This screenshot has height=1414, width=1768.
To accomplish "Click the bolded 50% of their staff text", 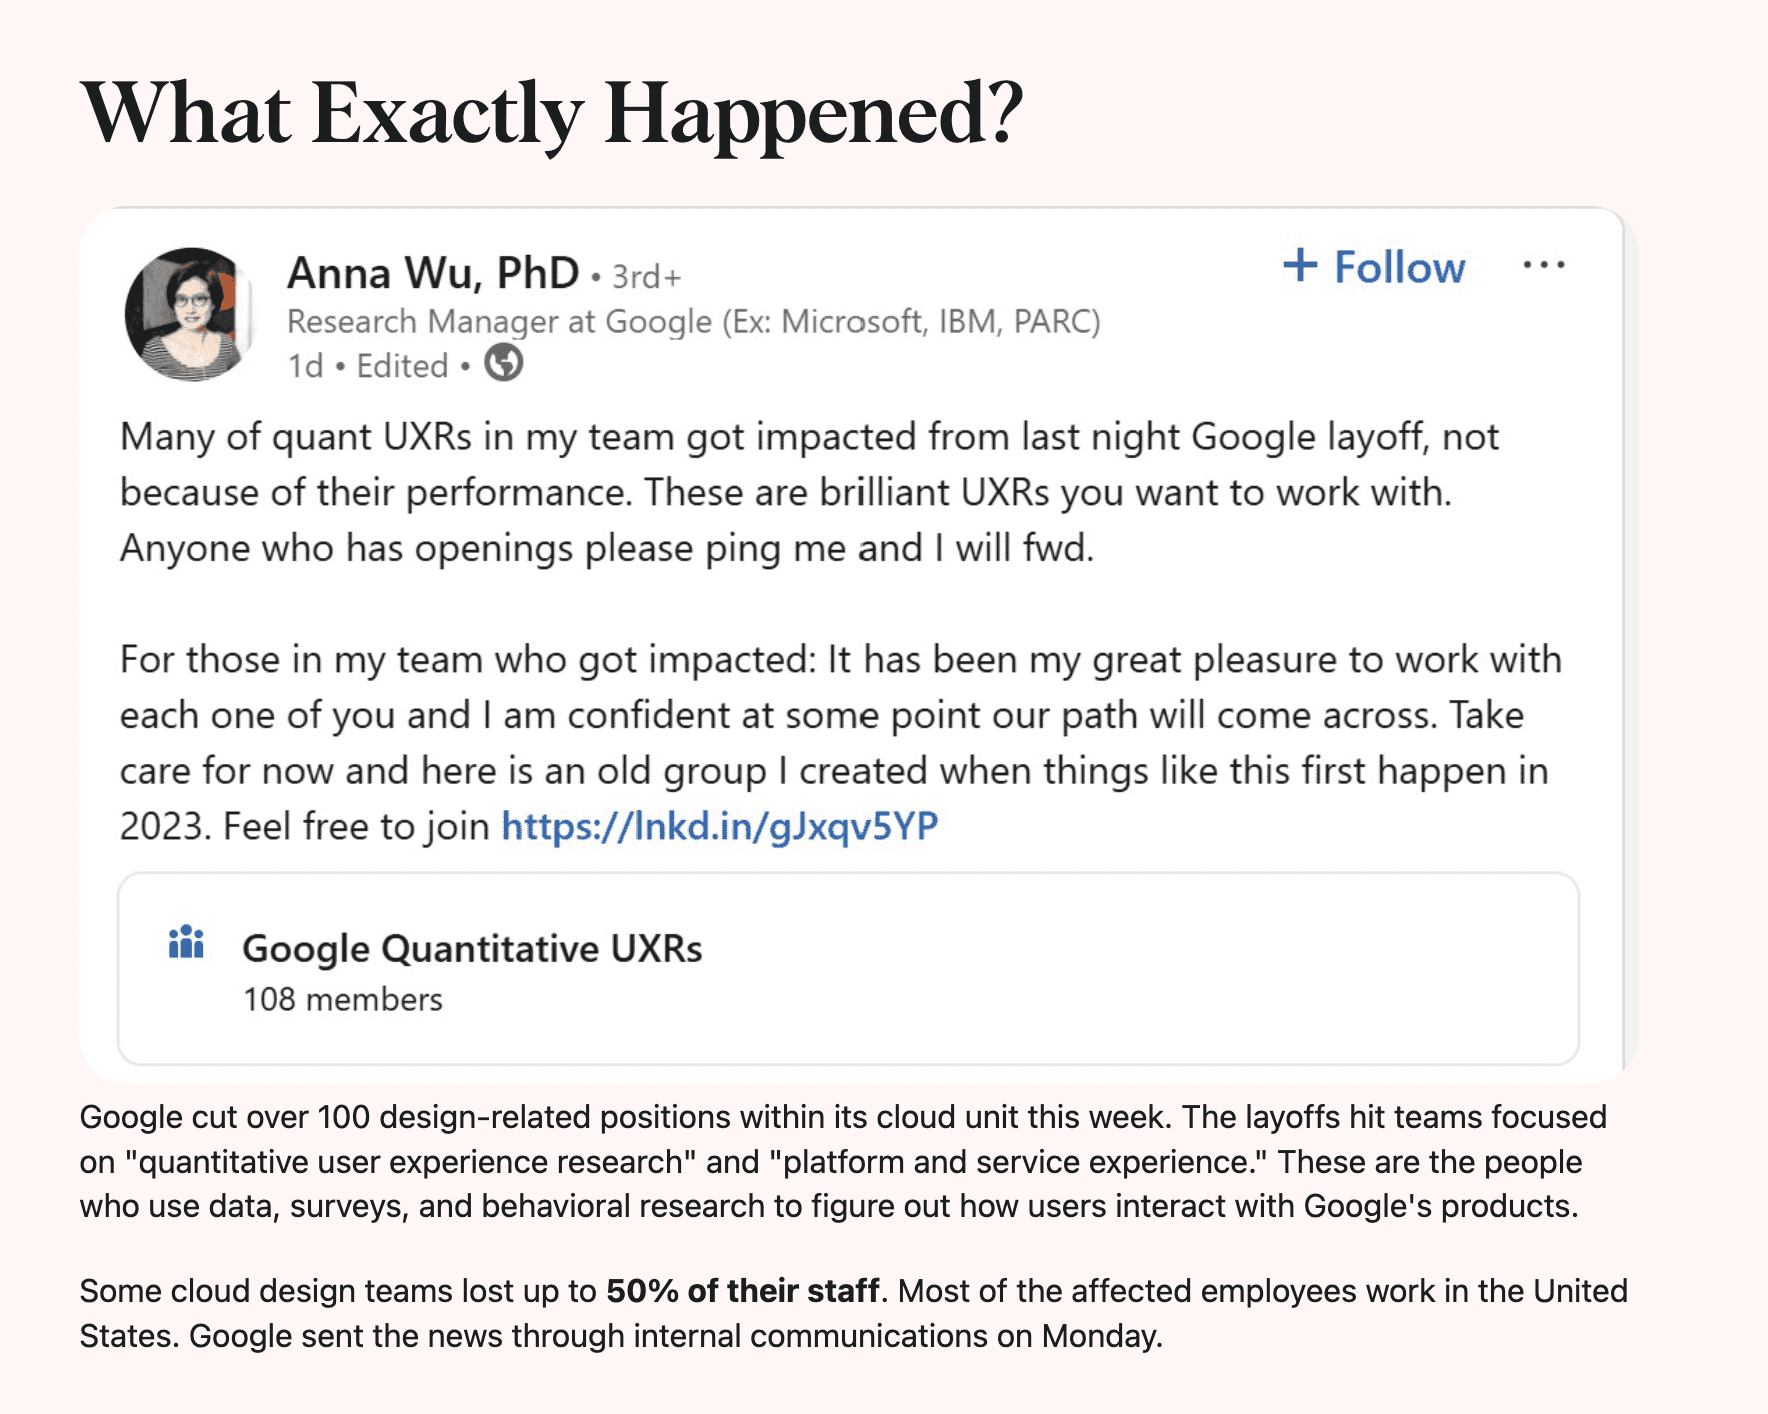I will [741, 1290].
